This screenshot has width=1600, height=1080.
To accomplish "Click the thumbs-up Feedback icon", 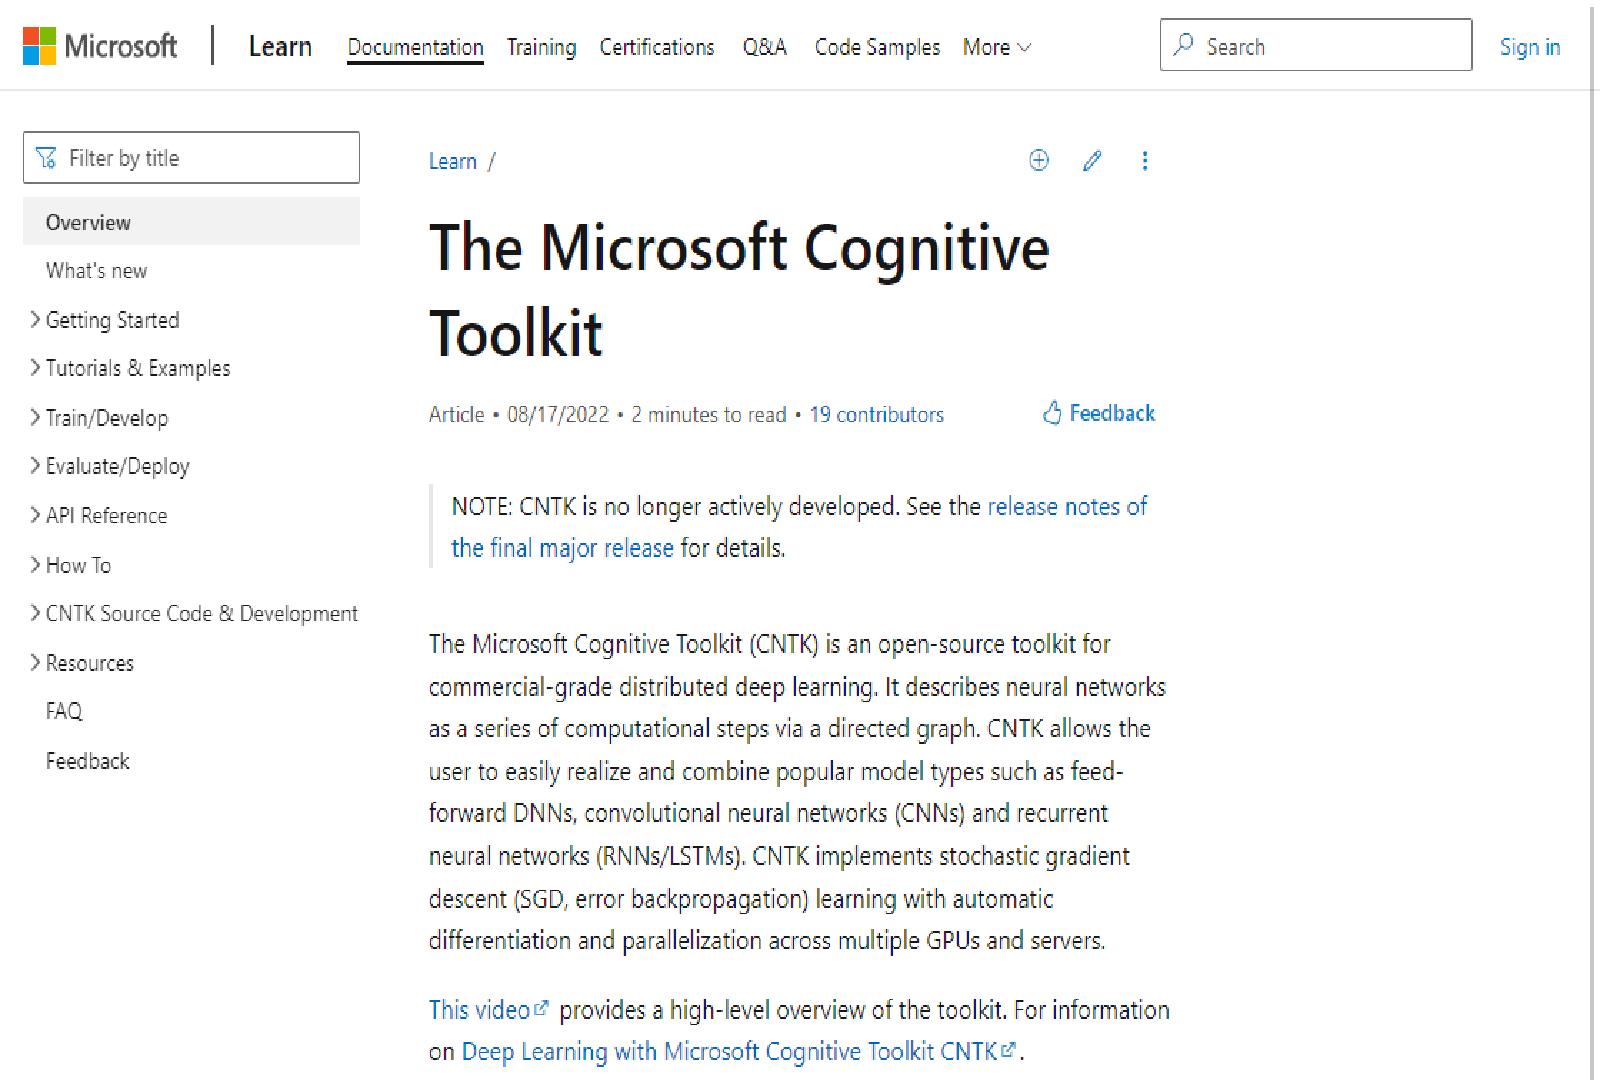I will (x=1052, y=413).
